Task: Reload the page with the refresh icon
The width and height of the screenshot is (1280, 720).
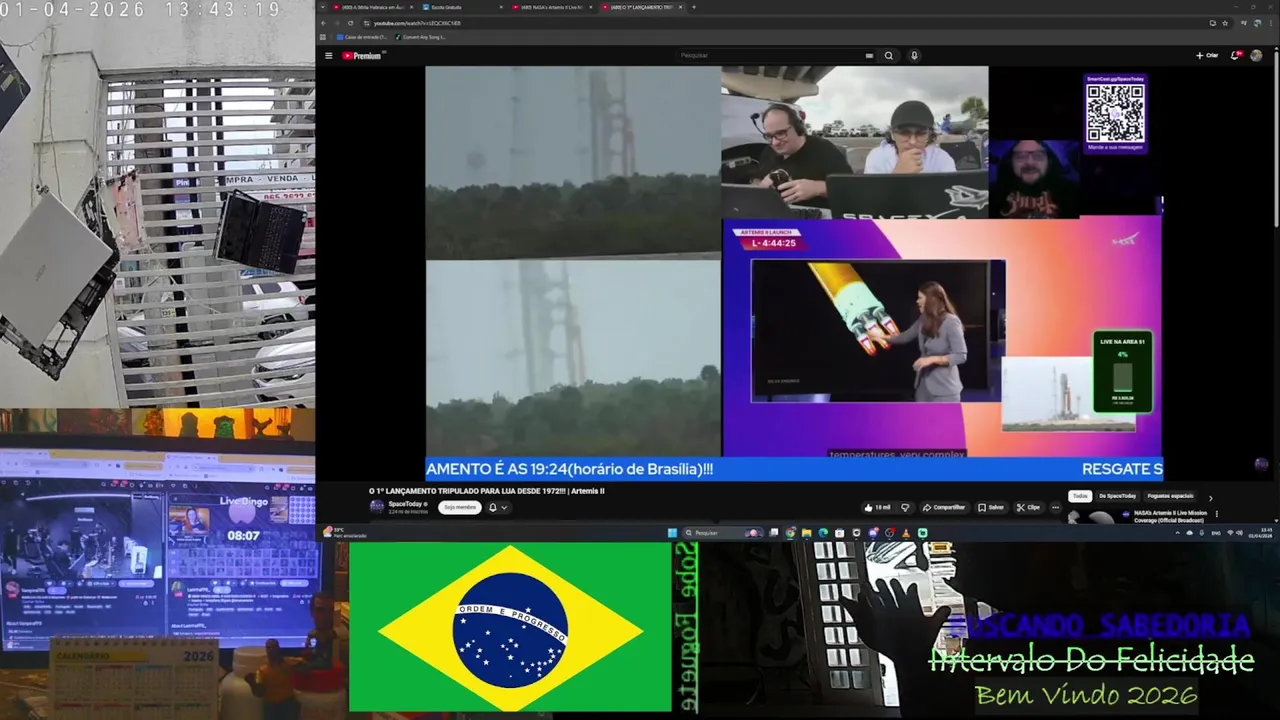Action: pyautogui.click(x=350, y=23)
